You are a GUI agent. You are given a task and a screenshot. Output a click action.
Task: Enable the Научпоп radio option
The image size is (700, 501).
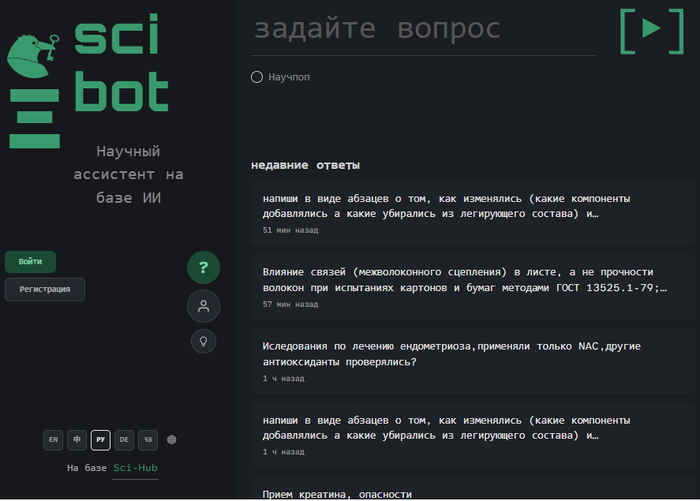click(x=257, y=77)
